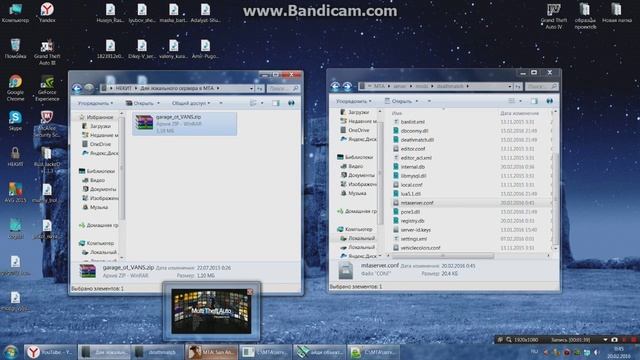
Task: Select the Dikiy-V_ser desktop file
Action: [142, 49]
